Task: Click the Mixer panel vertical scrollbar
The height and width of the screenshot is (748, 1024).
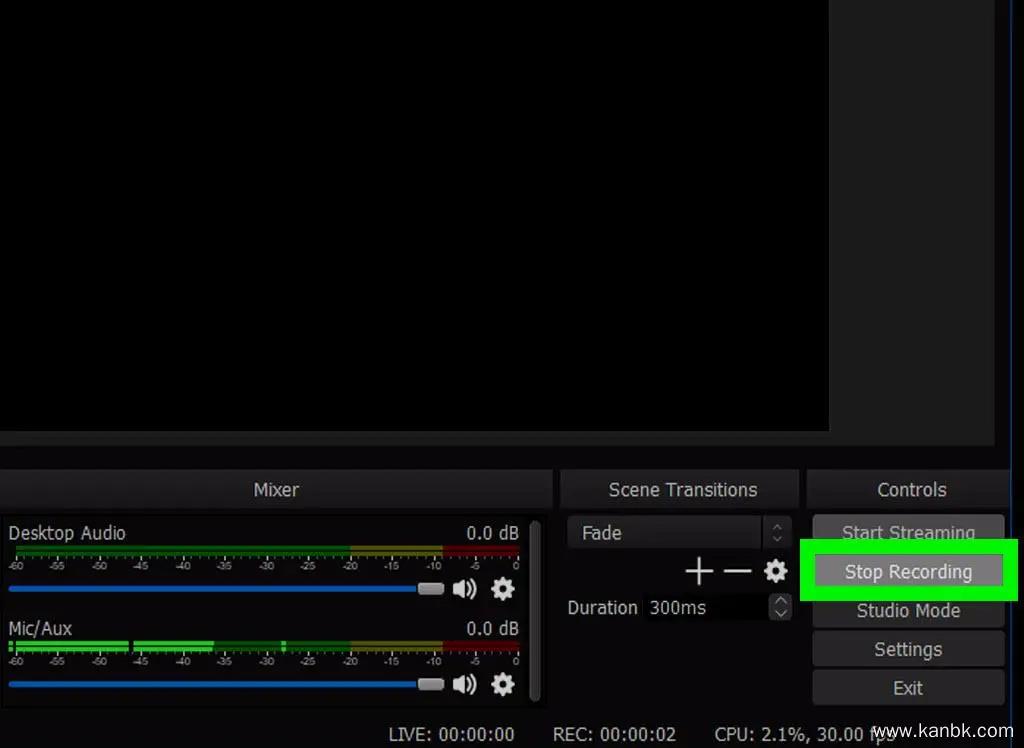Action: pyautogui.click(x=536, y=608)
